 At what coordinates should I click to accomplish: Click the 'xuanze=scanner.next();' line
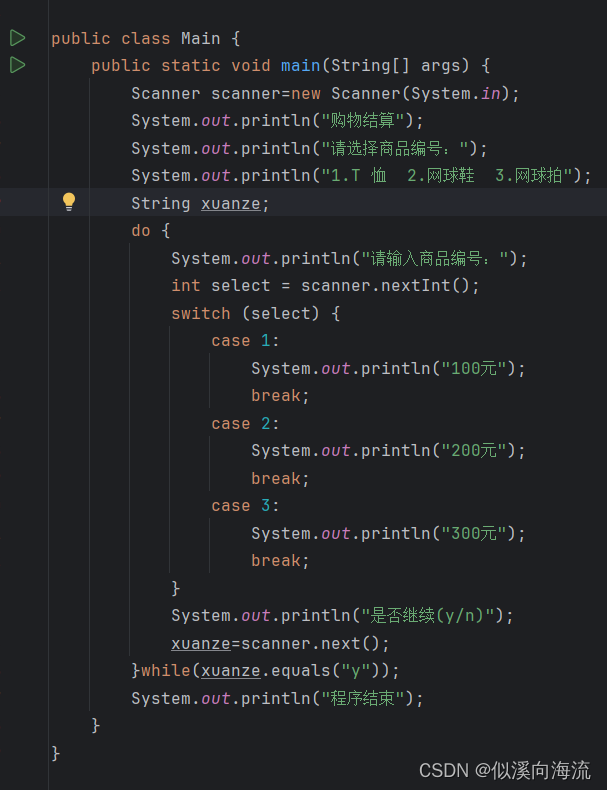click(x=280, y=643)
